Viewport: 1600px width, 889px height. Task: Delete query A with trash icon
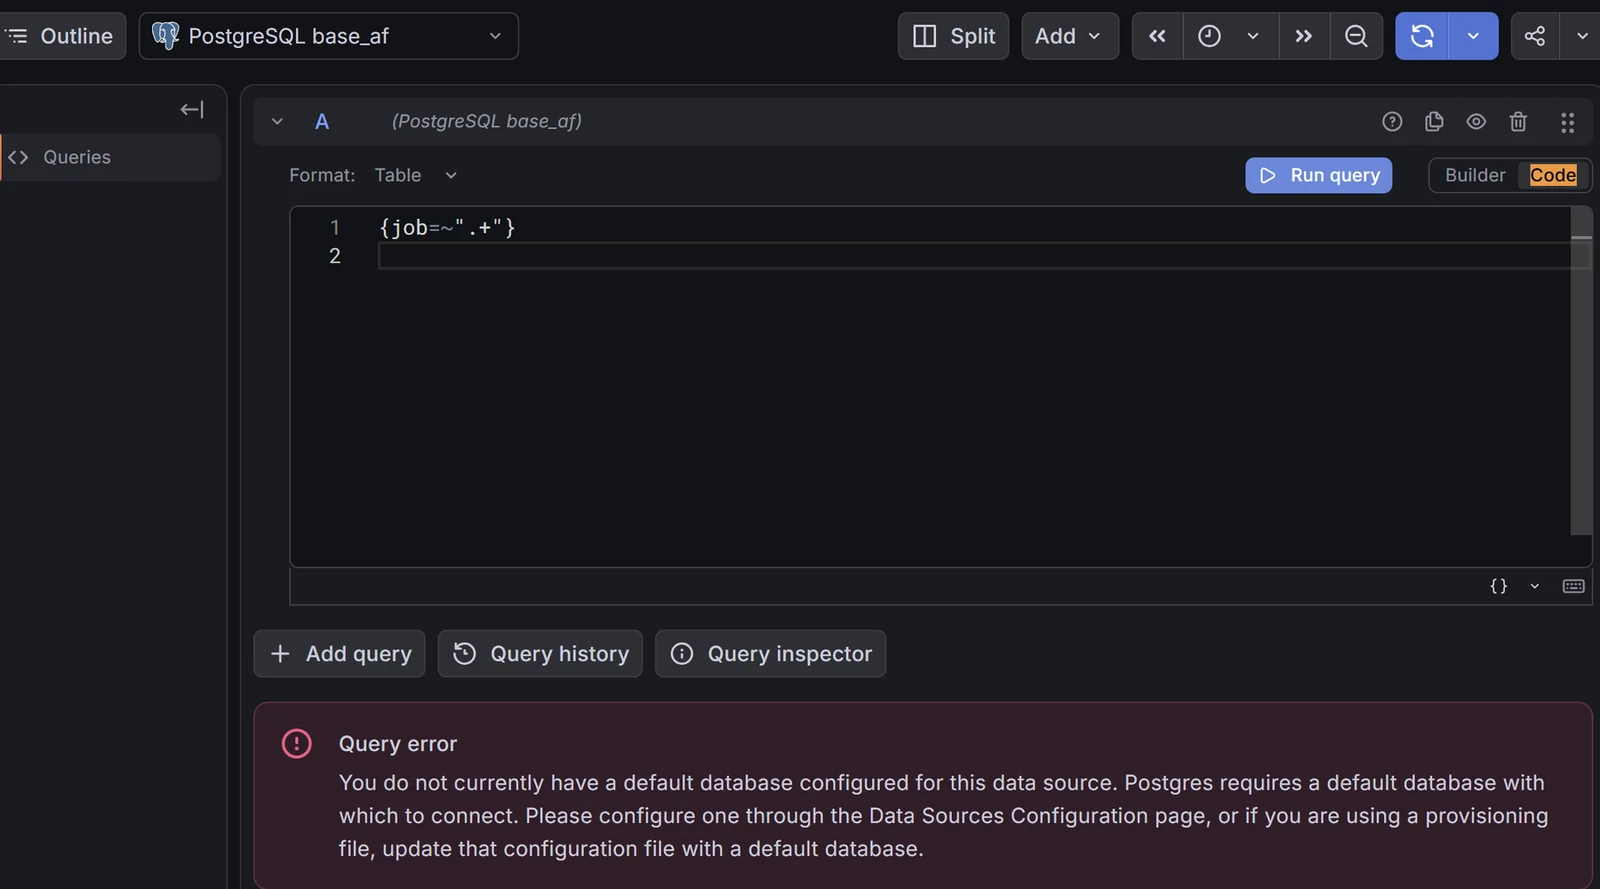point(1518,122)
